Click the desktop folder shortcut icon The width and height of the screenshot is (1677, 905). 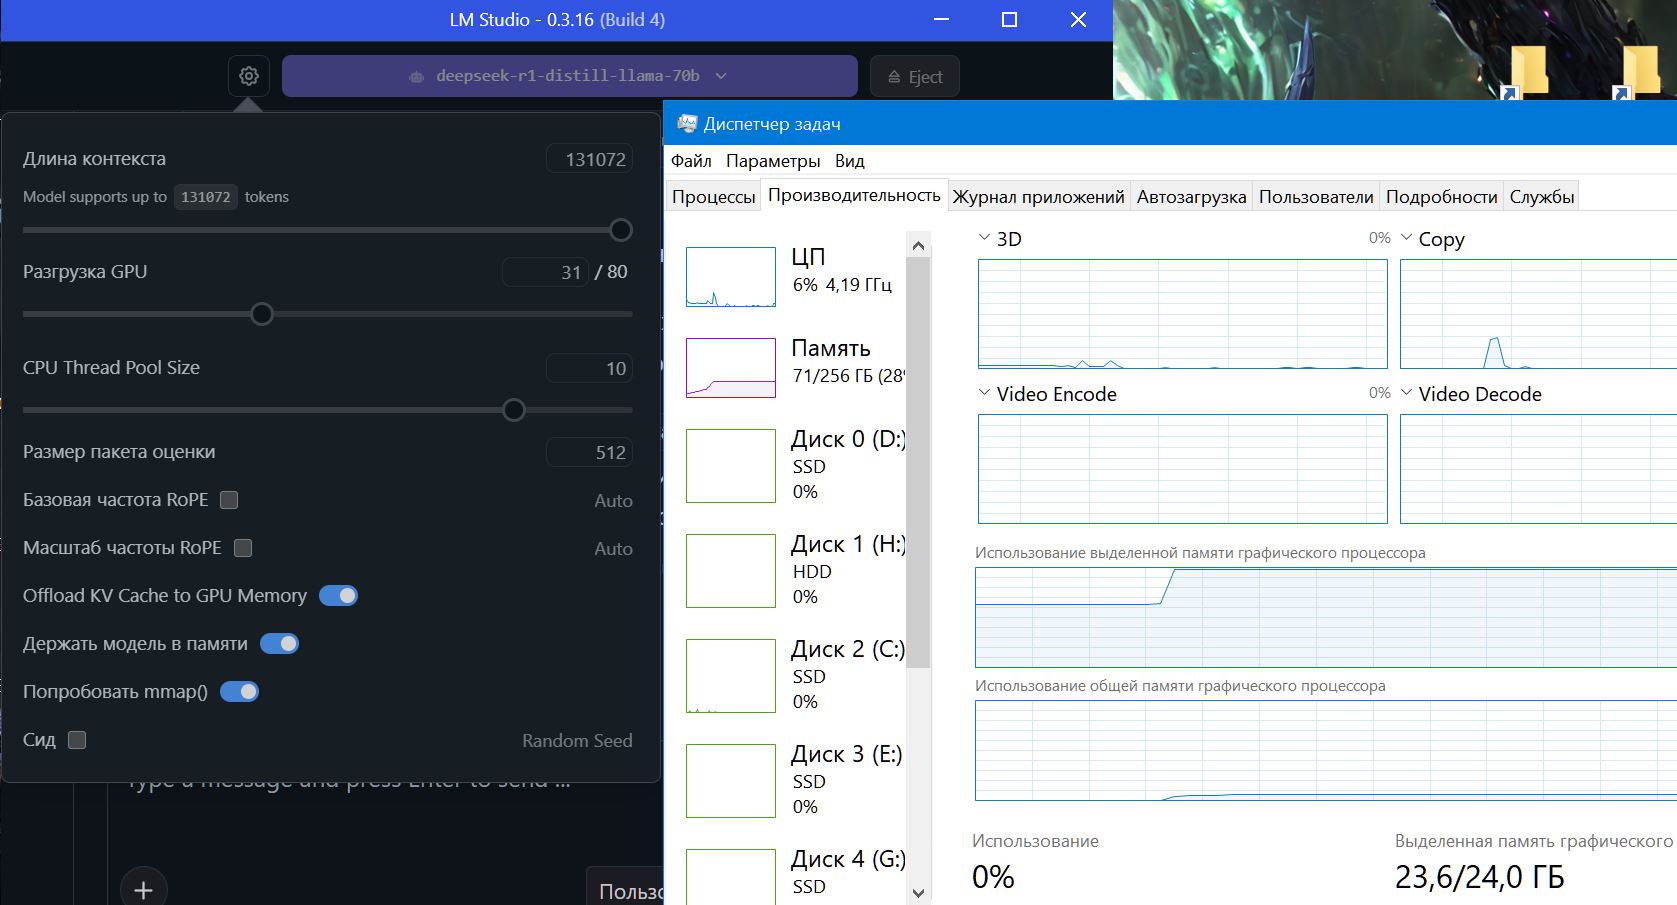pos(1527,72)
